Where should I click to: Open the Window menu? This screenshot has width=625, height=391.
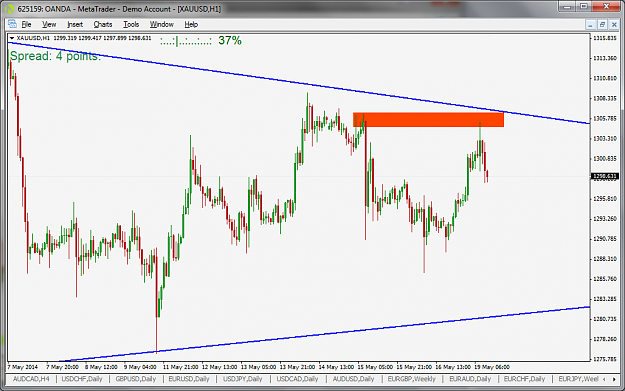coord(161,24)
